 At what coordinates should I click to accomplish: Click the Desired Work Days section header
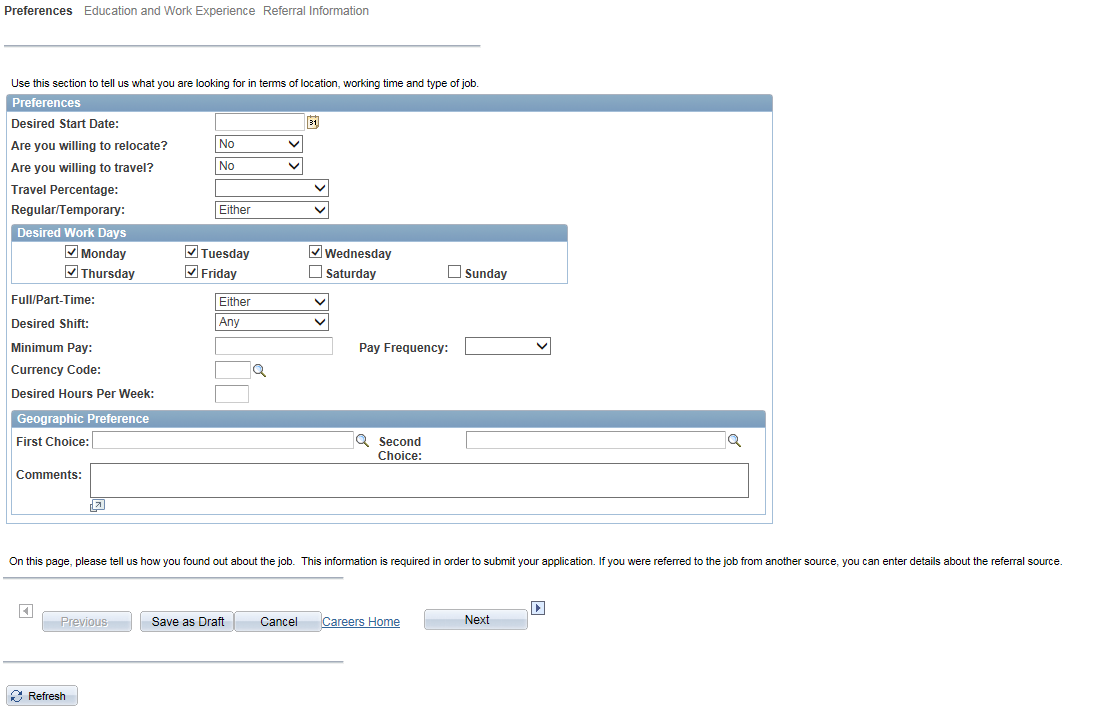(x=289, y=233)
